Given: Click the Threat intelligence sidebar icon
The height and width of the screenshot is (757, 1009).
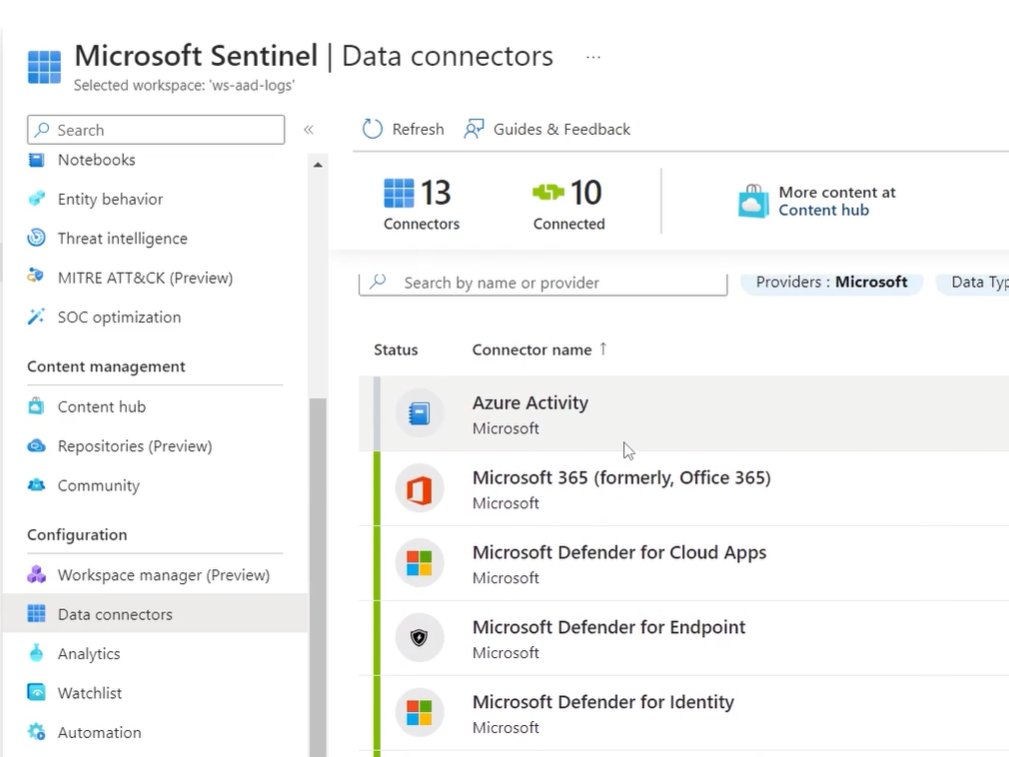Looking at the screenshot, I should pos(37,238).
